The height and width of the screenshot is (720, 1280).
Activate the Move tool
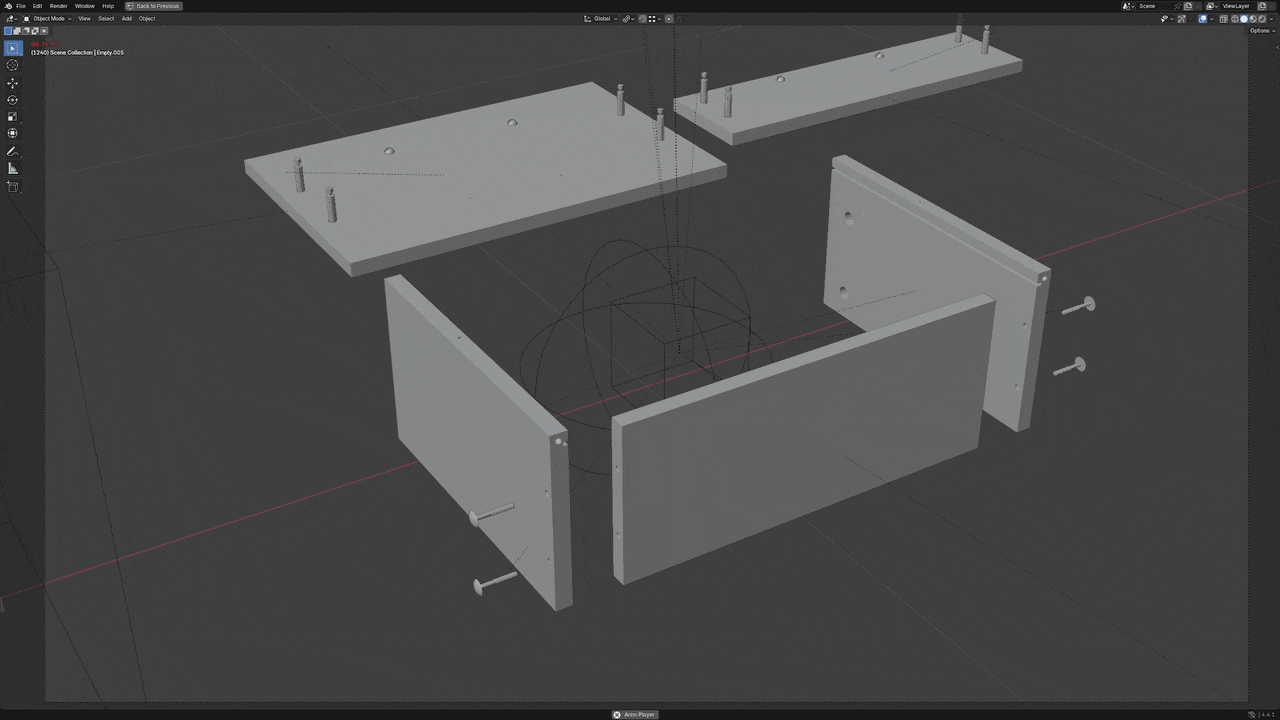point(12,83)
